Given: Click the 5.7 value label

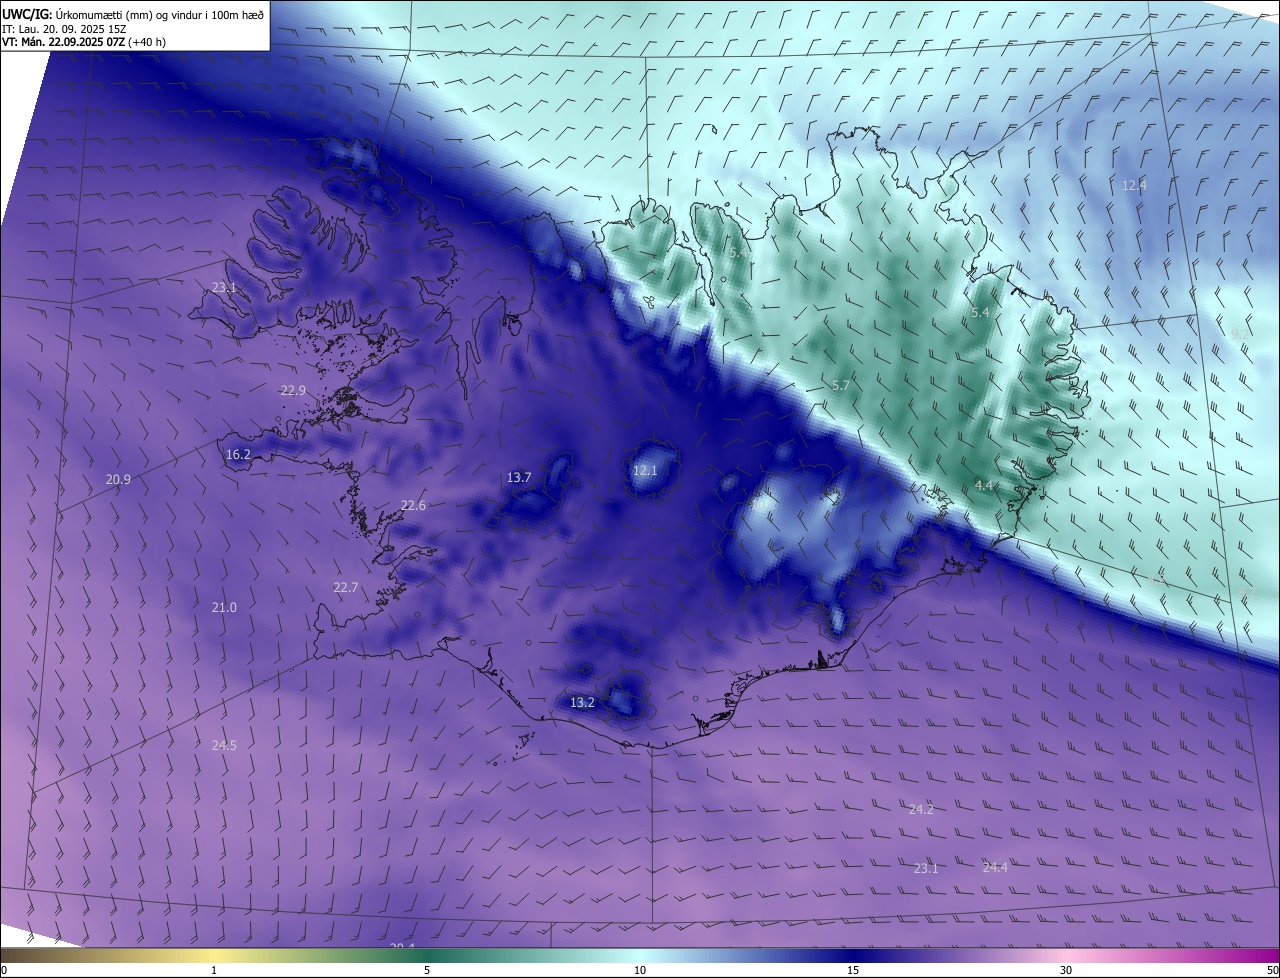Looking at the screenshot, I should 840,385.
